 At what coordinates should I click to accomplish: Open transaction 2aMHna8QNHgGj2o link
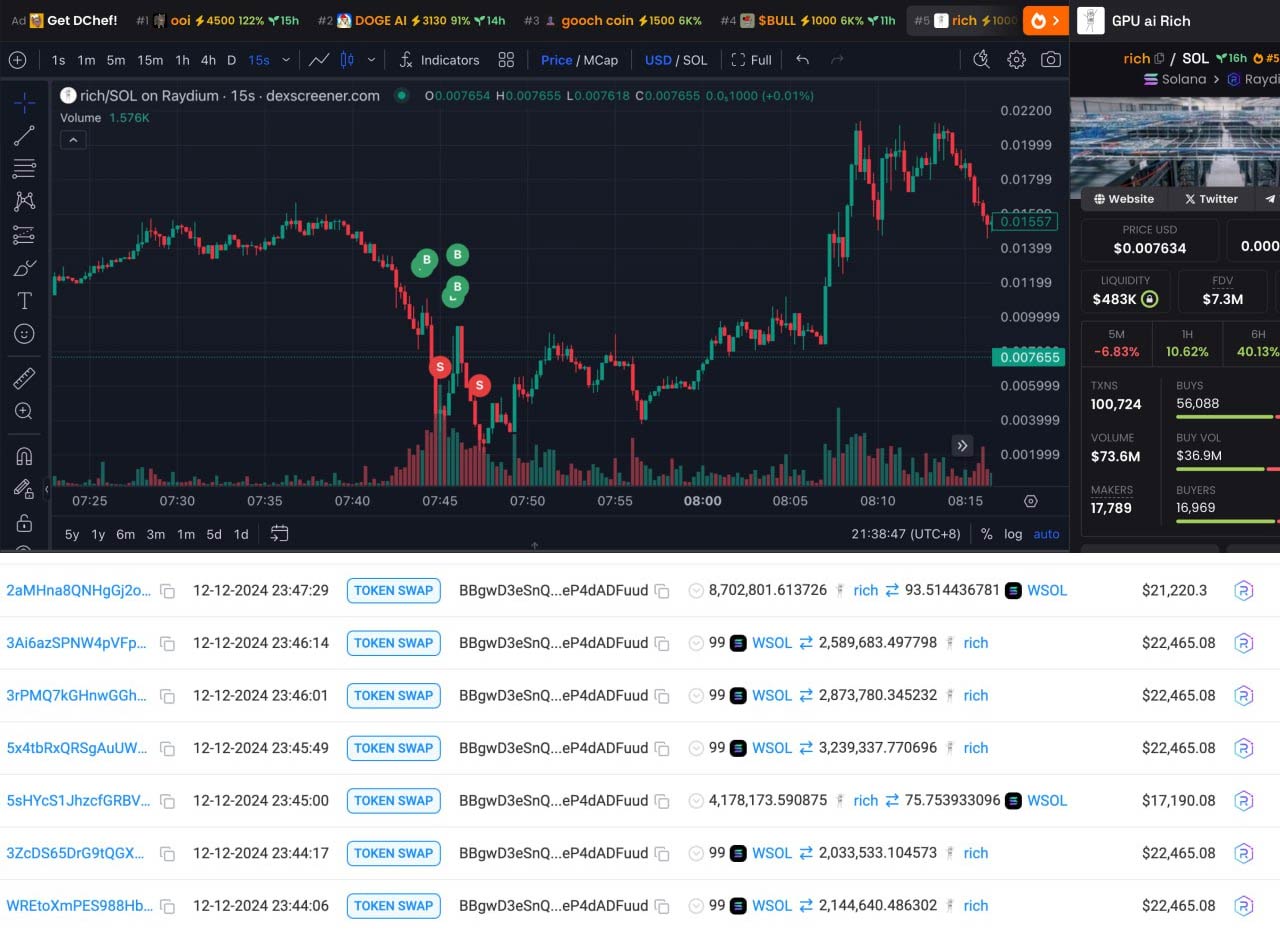79,590
